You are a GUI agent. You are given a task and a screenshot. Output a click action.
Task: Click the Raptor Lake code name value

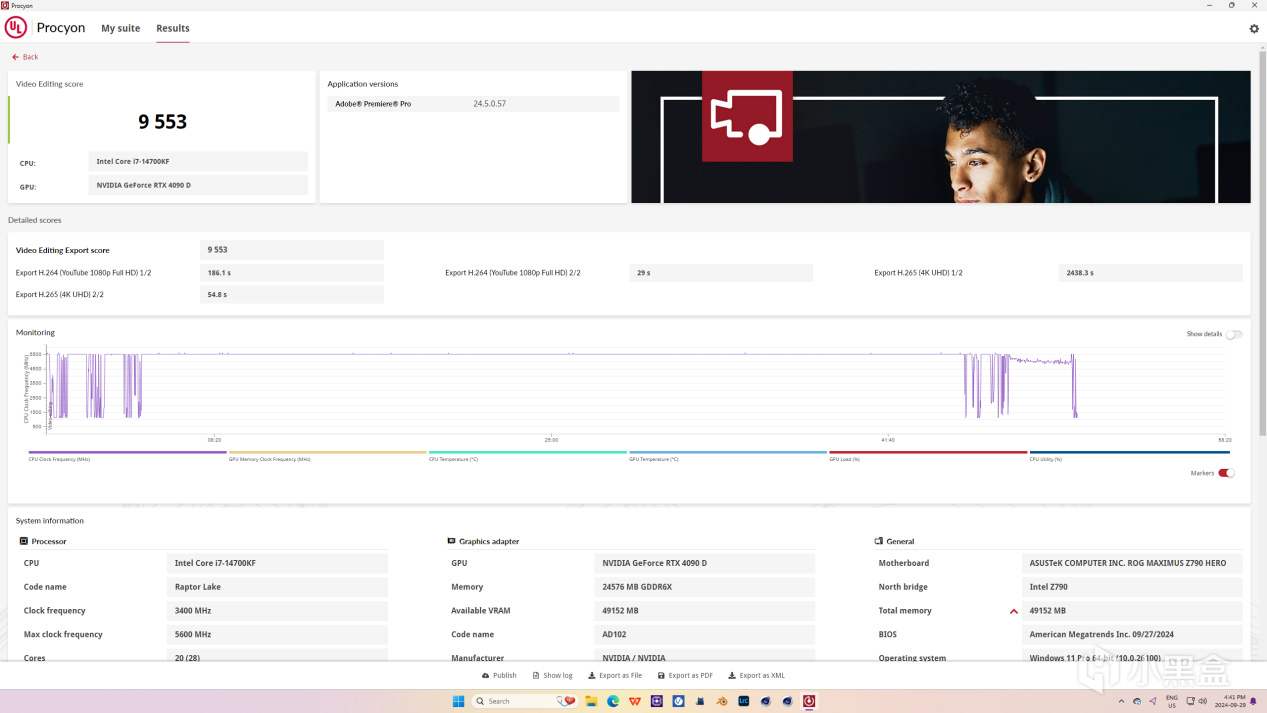click(277, 587)
